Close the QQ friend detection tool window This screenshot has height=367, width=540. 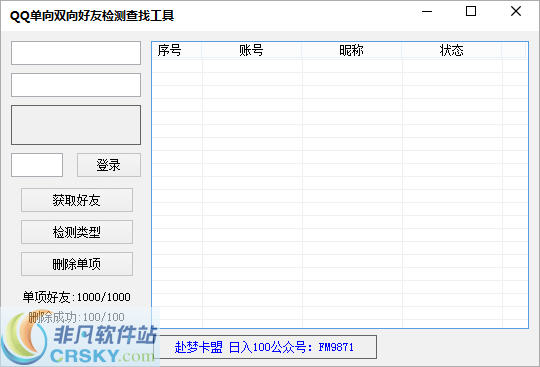point(516,11)
